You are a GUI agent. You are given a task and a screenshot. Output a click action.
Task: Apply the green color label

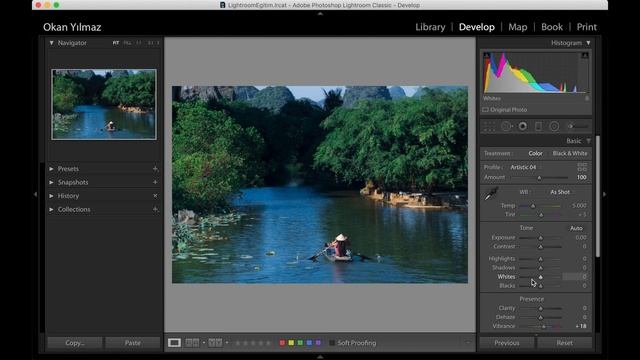coord(300,343)
